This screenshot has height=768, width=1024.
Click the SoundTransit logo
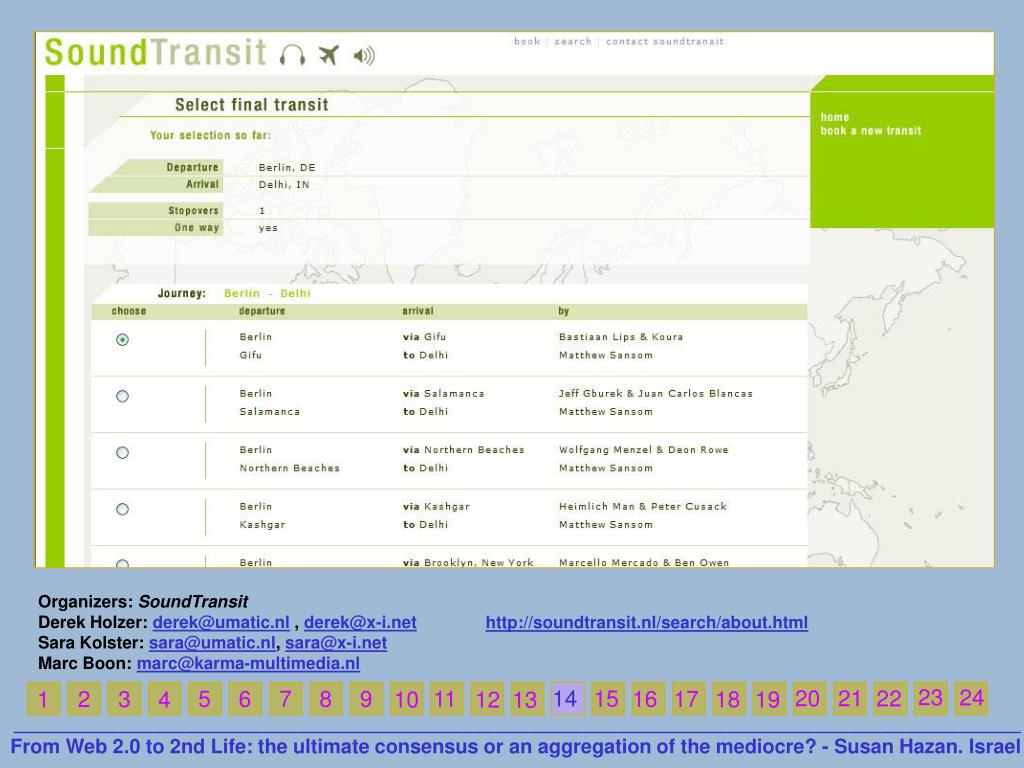[155, 52]
